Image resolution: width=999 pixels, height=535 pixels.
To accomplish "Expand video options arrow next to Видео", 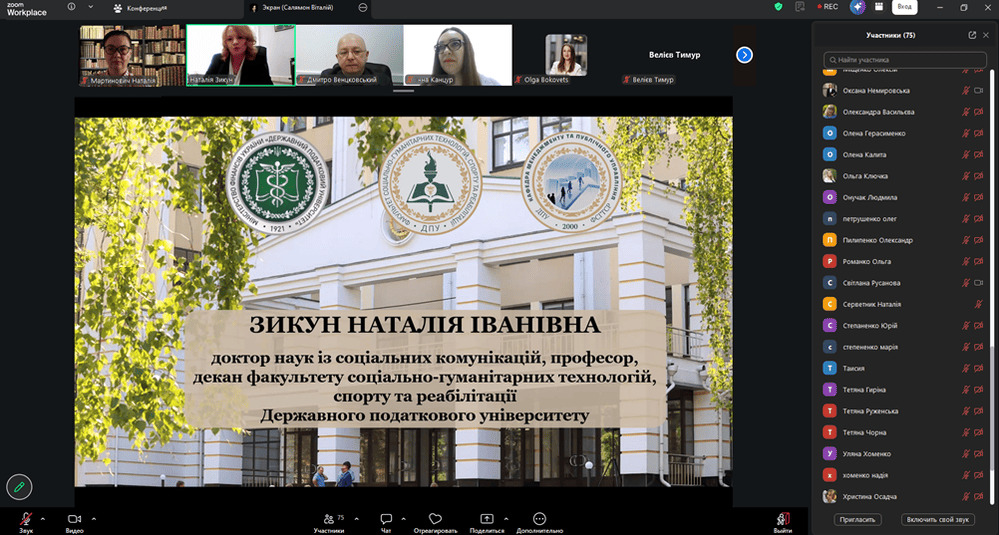I will point(94,518).
